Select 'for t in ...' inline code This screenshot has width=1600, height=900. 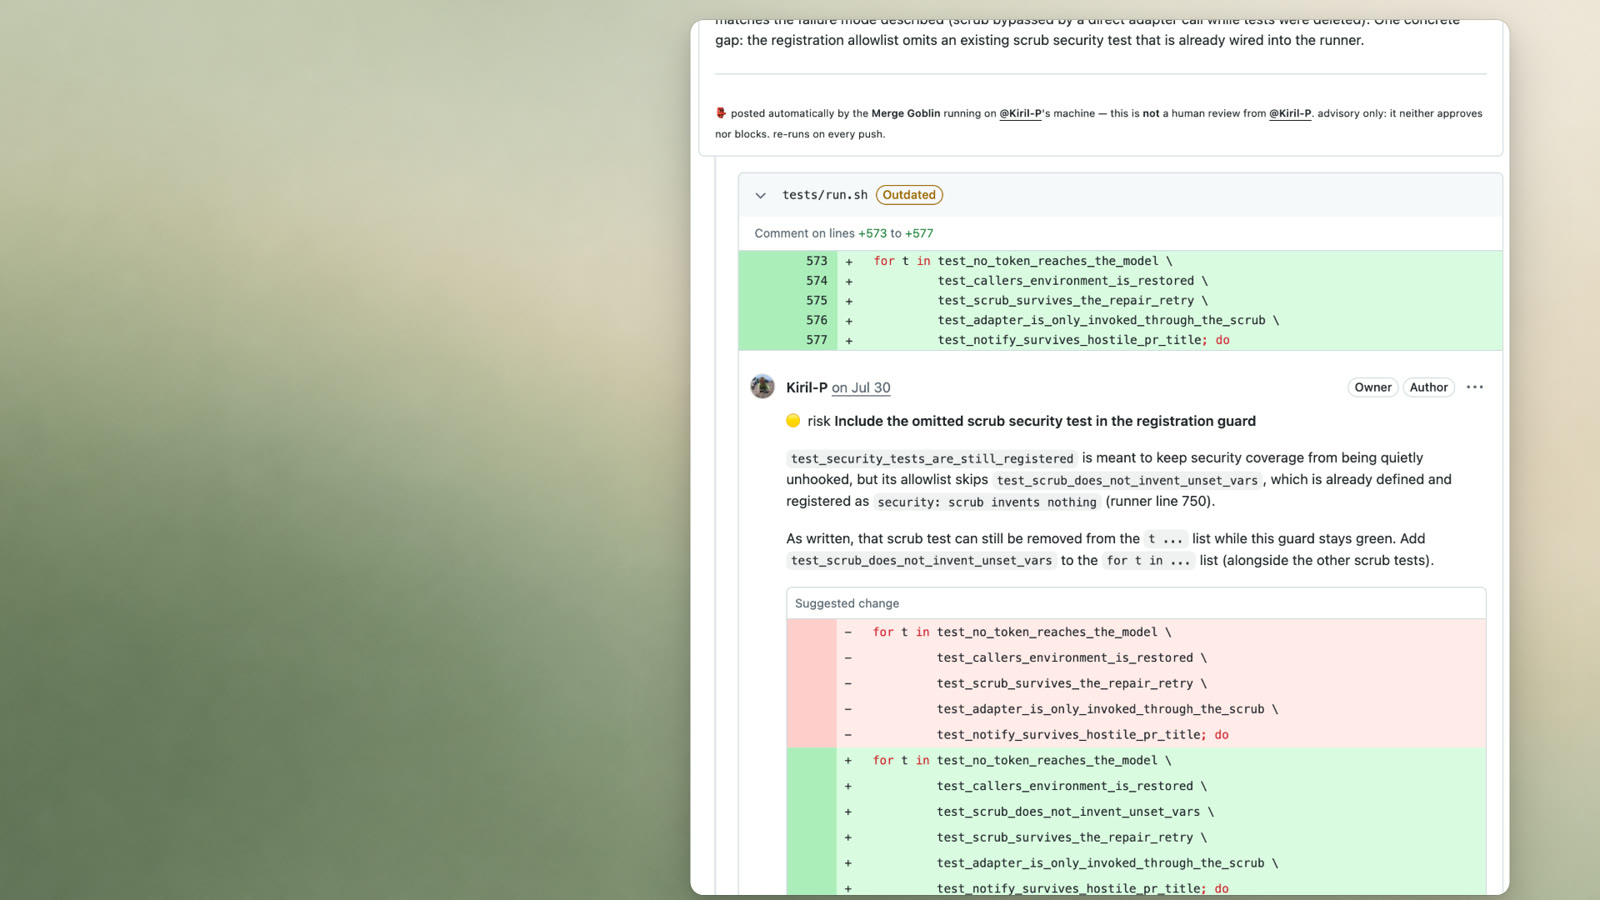1148,561
